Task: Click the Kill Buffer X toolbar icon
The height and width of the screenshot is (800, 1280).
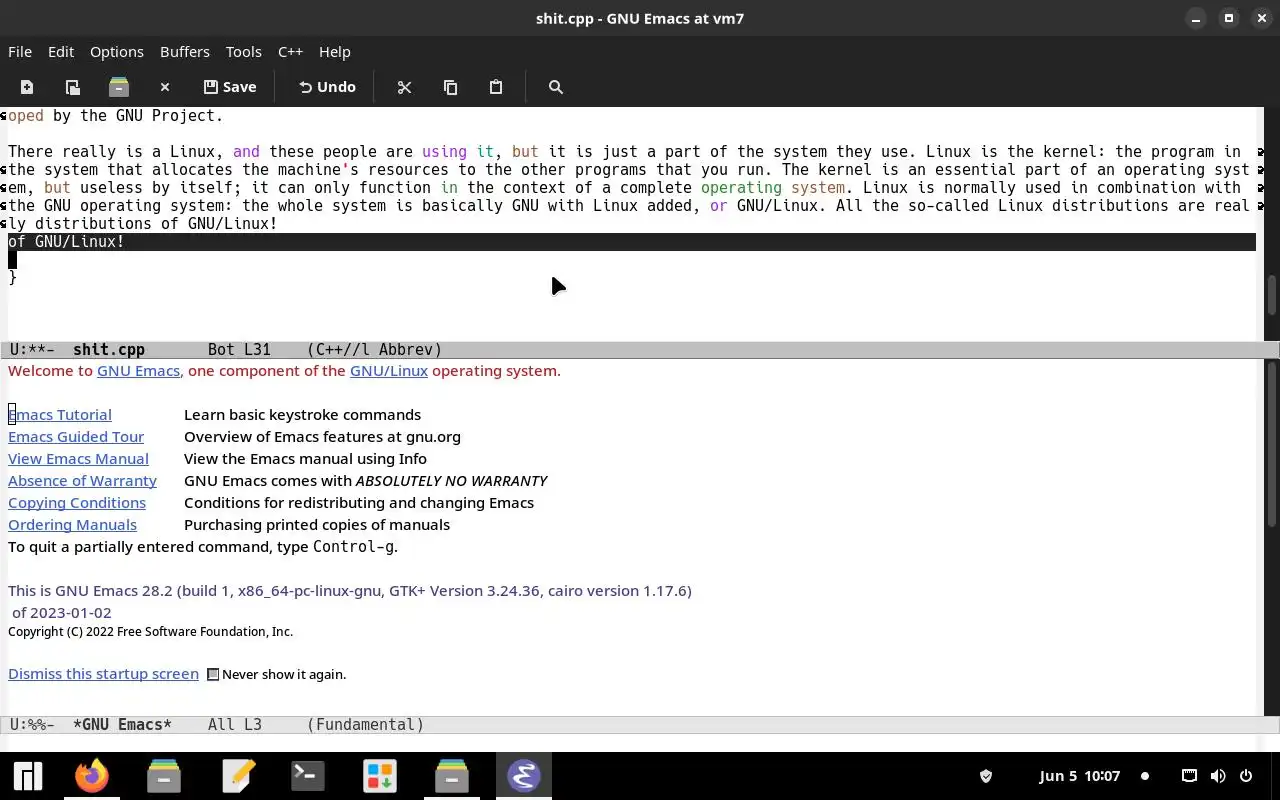Action: 165,87
